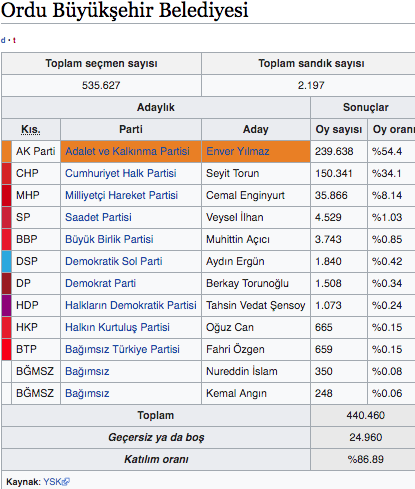This screenshot has width=415, height=489.
Task: Click the AK Parti orange color swatch
Action: coord(7,151)
